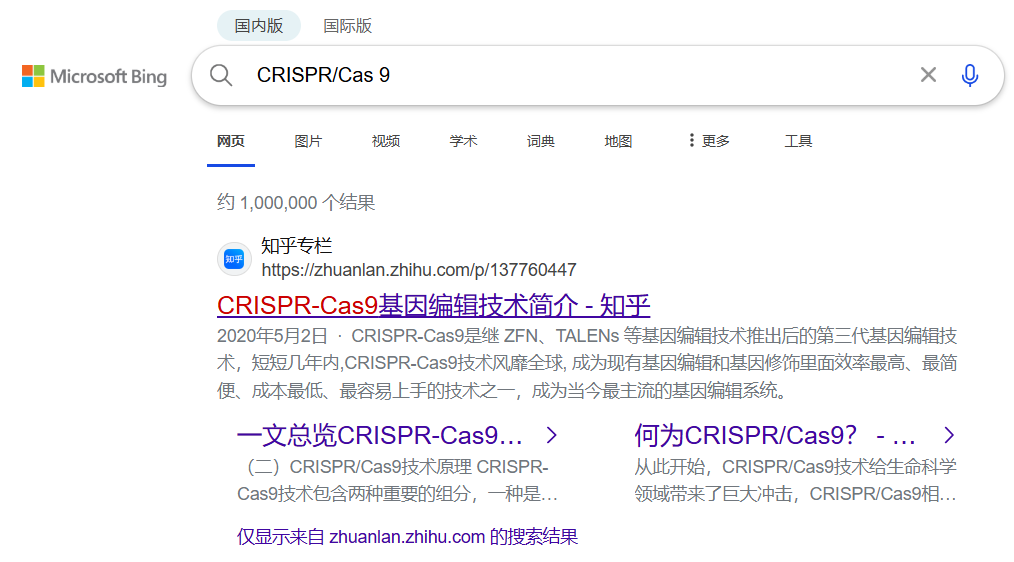
Task: Expand chevron next to 一文总览CRISPR-Cas9
Action: tap(552, 435)
